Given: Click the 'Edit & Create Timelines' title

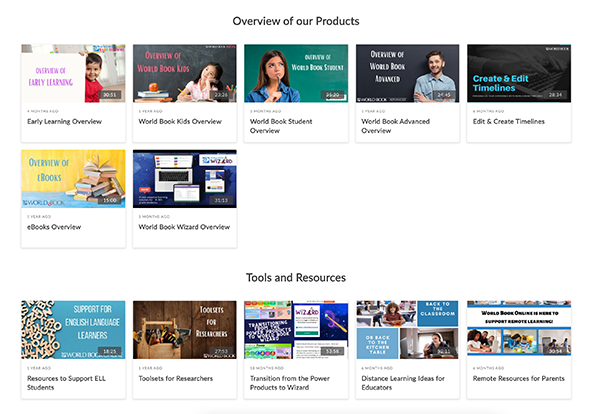Looking at the screenshot, I should pos(509,121).
